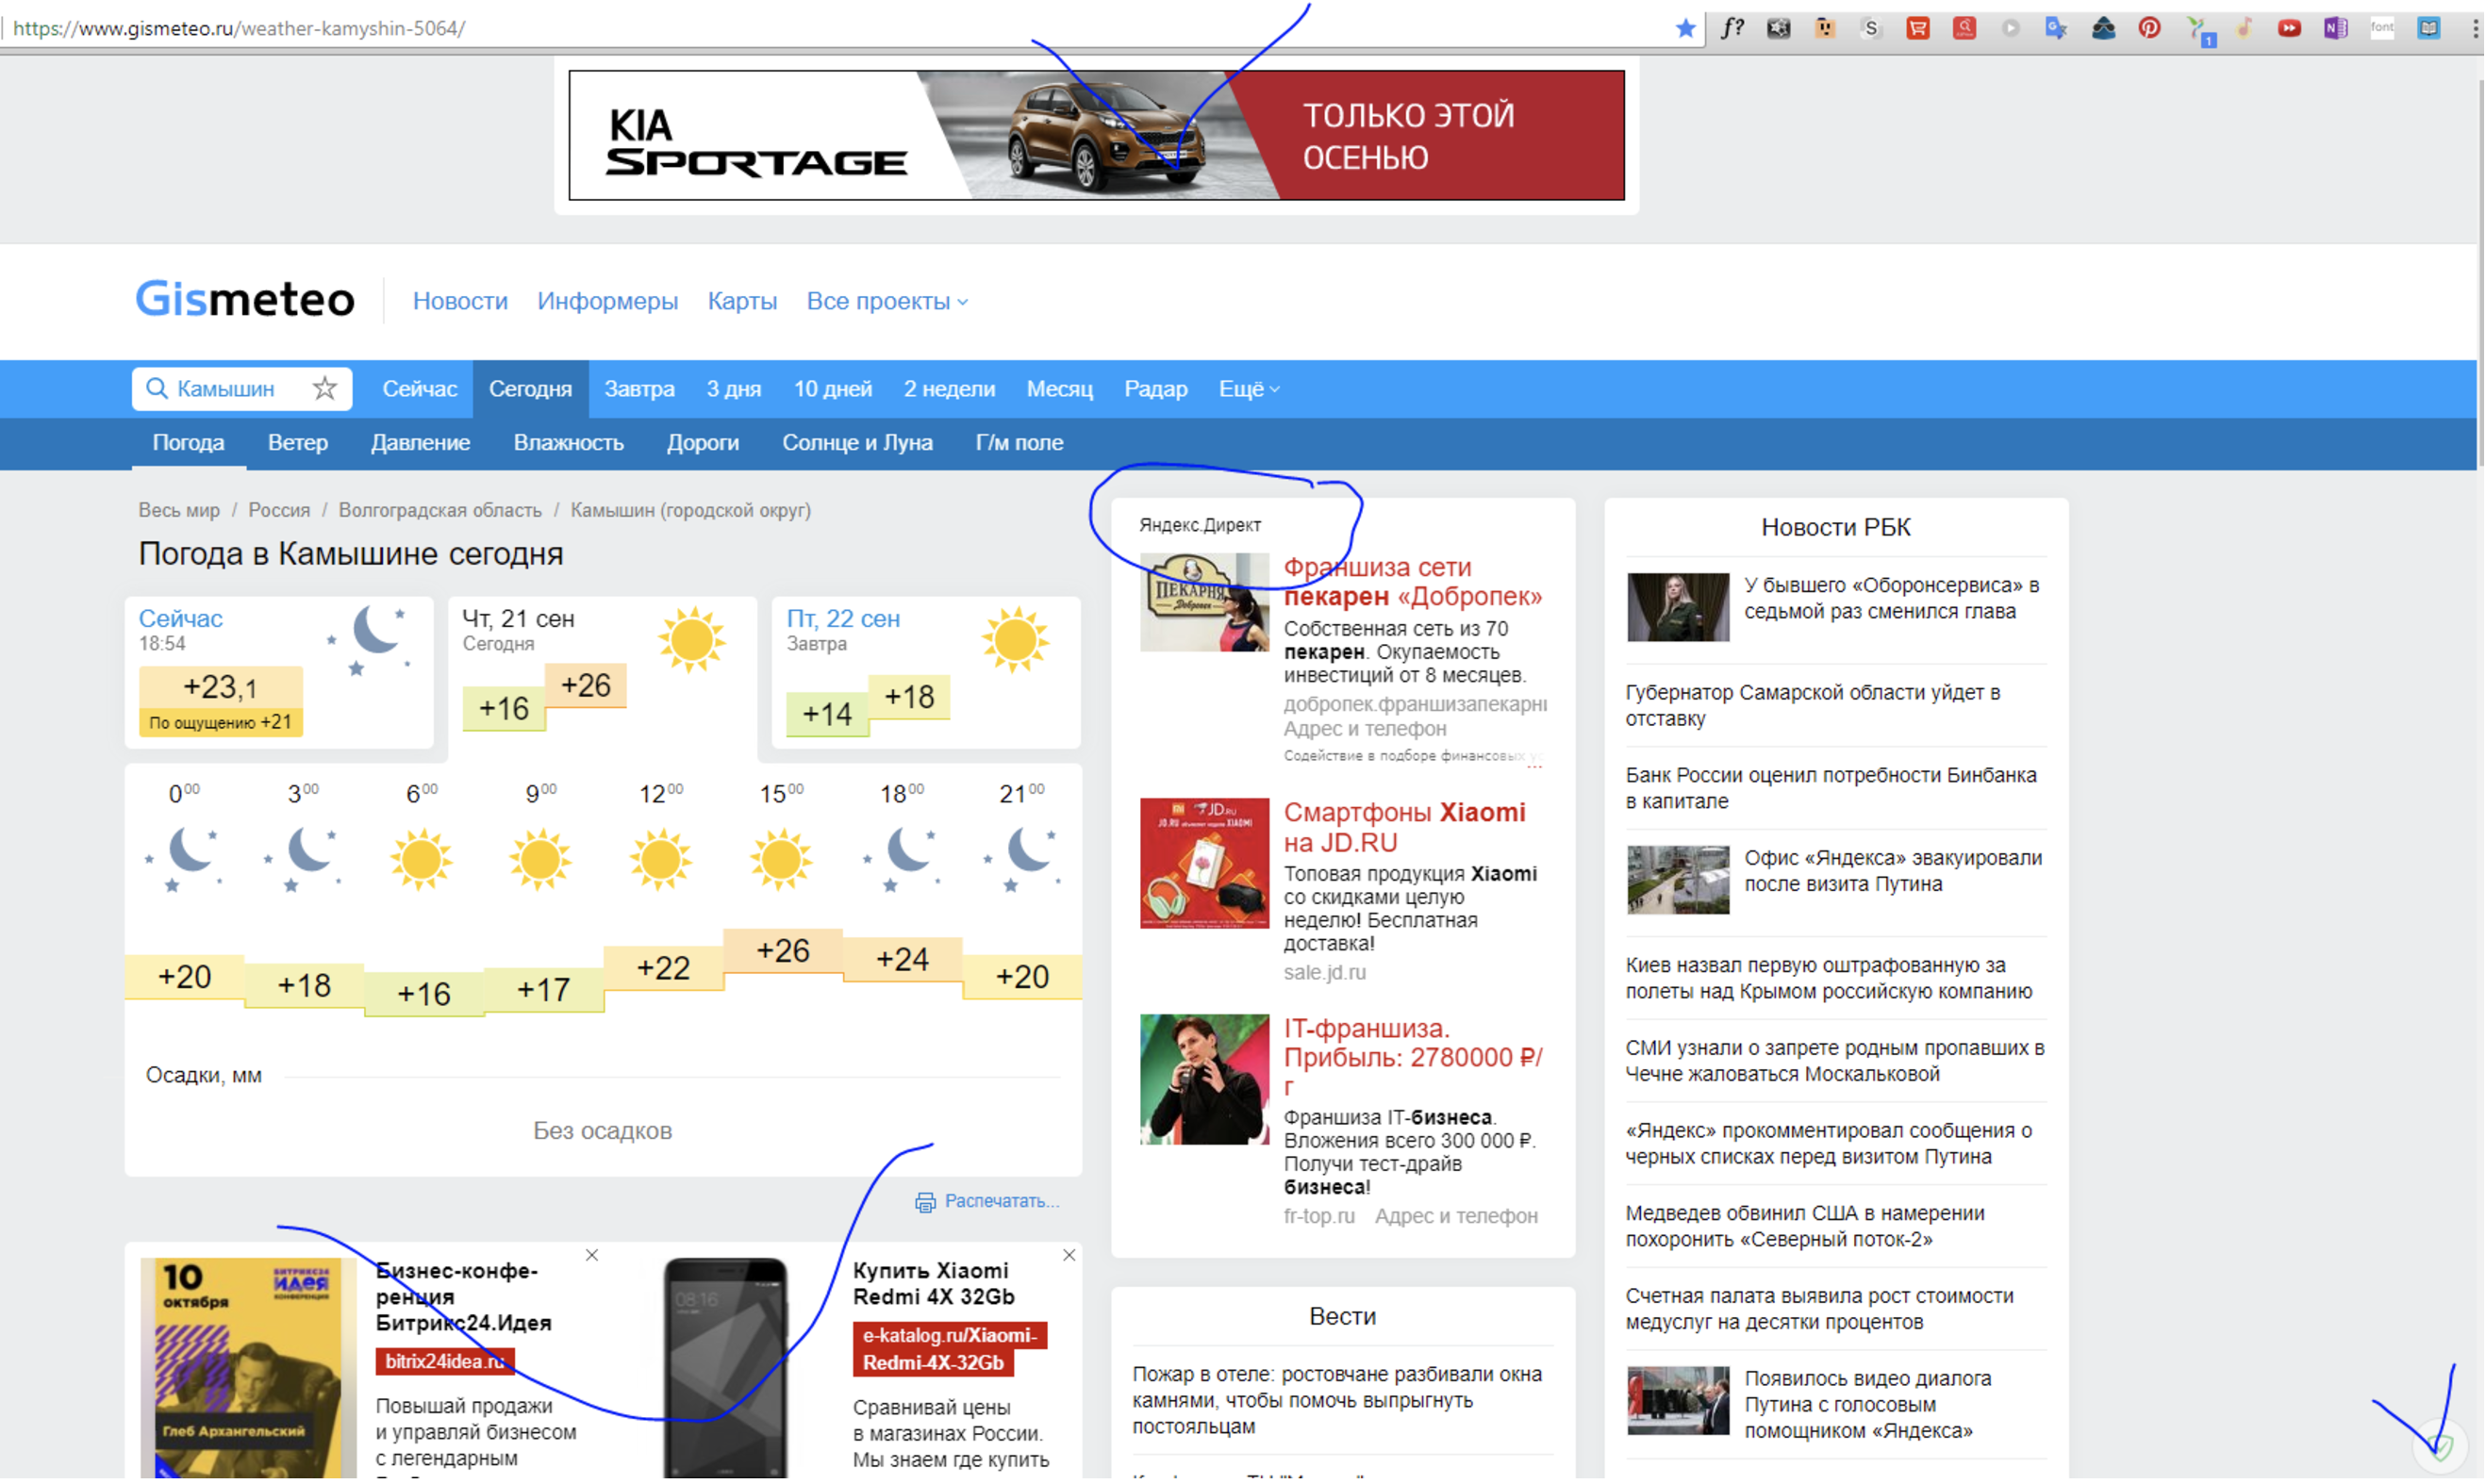Viewport: 2486px width, 1484px height.
Task: Open the Pinterest save extension
Action: tap(2149, 28)
